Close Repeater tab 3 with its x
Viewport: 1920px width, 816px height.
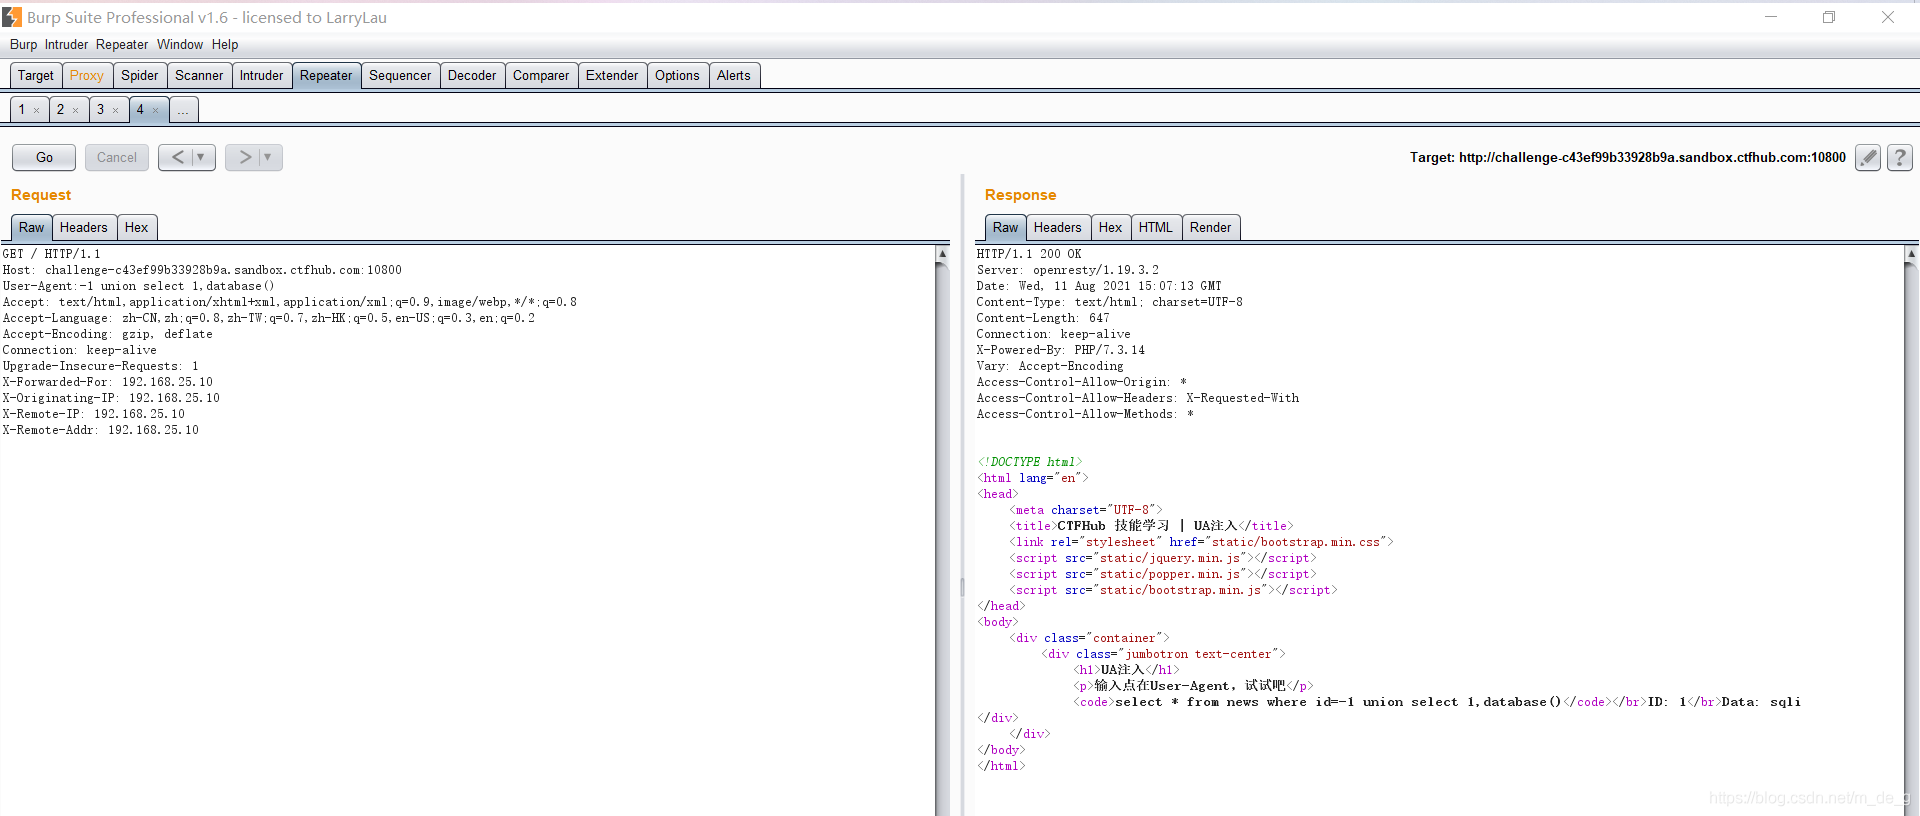click(116, 110)
